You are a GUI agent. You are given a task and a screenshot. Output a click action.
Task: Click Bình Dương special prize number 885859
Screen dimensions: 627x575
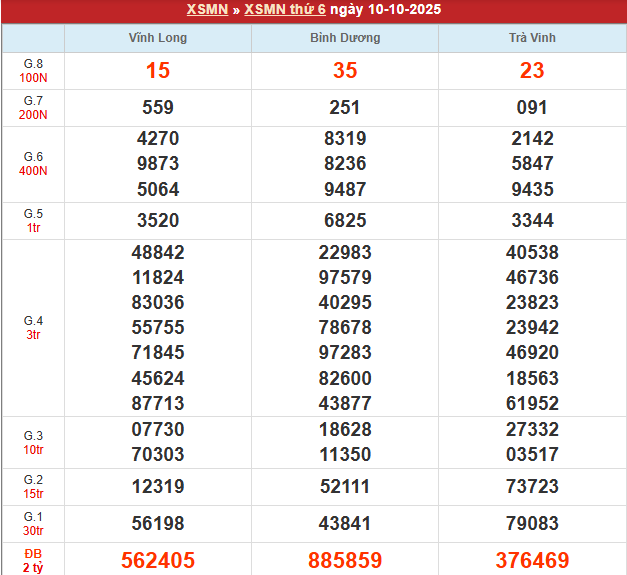point(345,561)
